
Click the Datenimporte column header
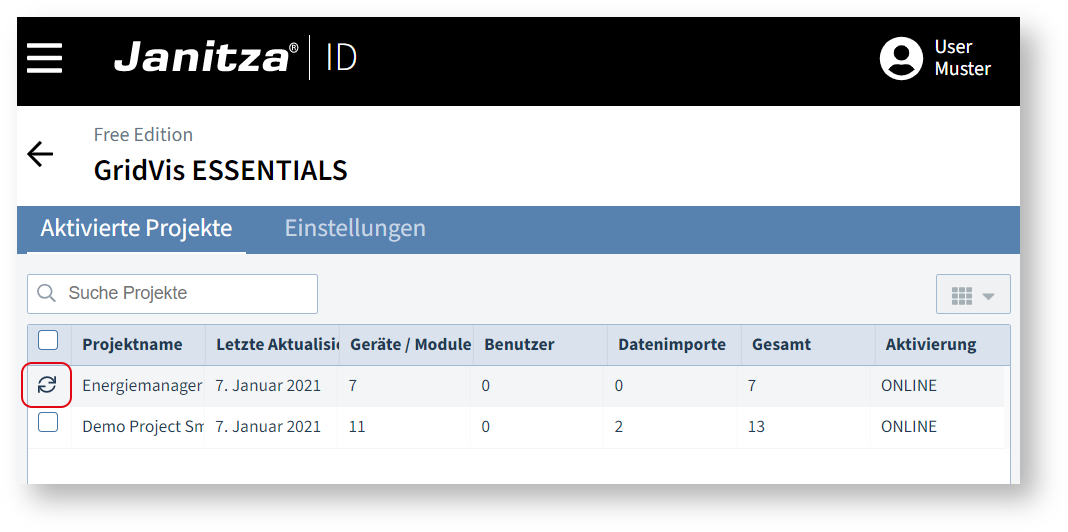pyautogui.click(x=672, y=345)
